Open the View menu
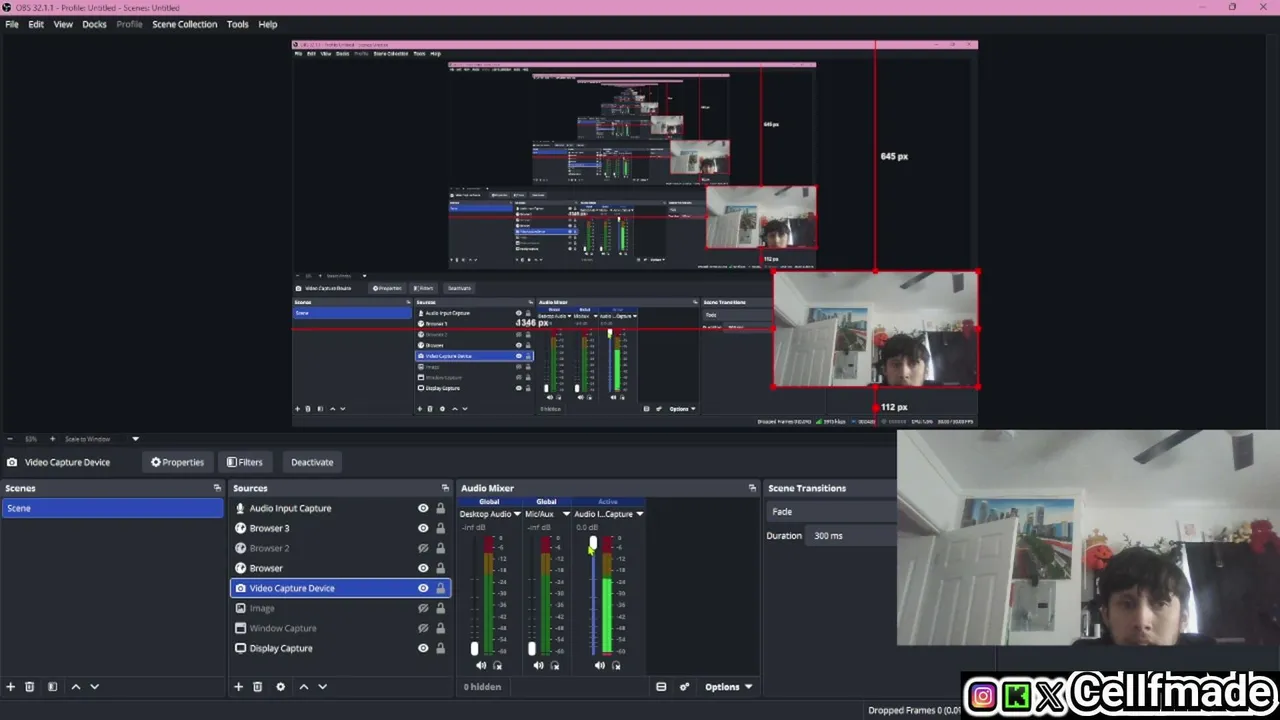 click(63, 24)
